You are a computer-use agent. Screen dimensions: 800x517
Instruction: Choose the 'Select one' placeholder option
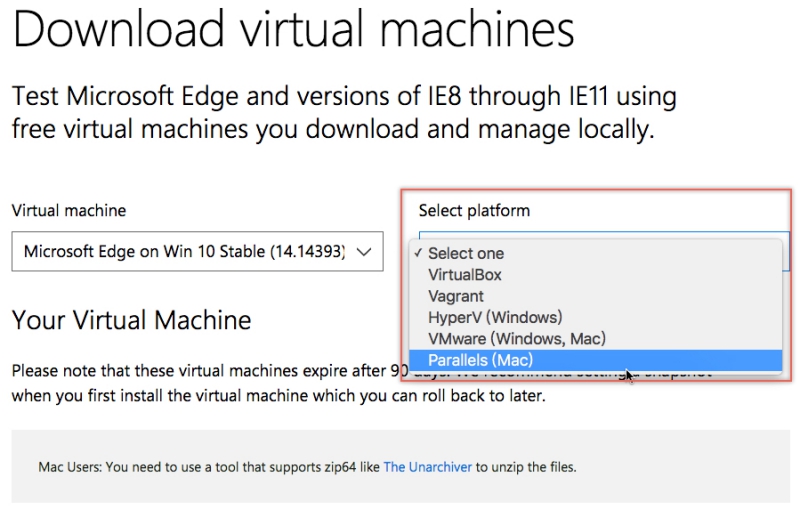coord(466,254)
